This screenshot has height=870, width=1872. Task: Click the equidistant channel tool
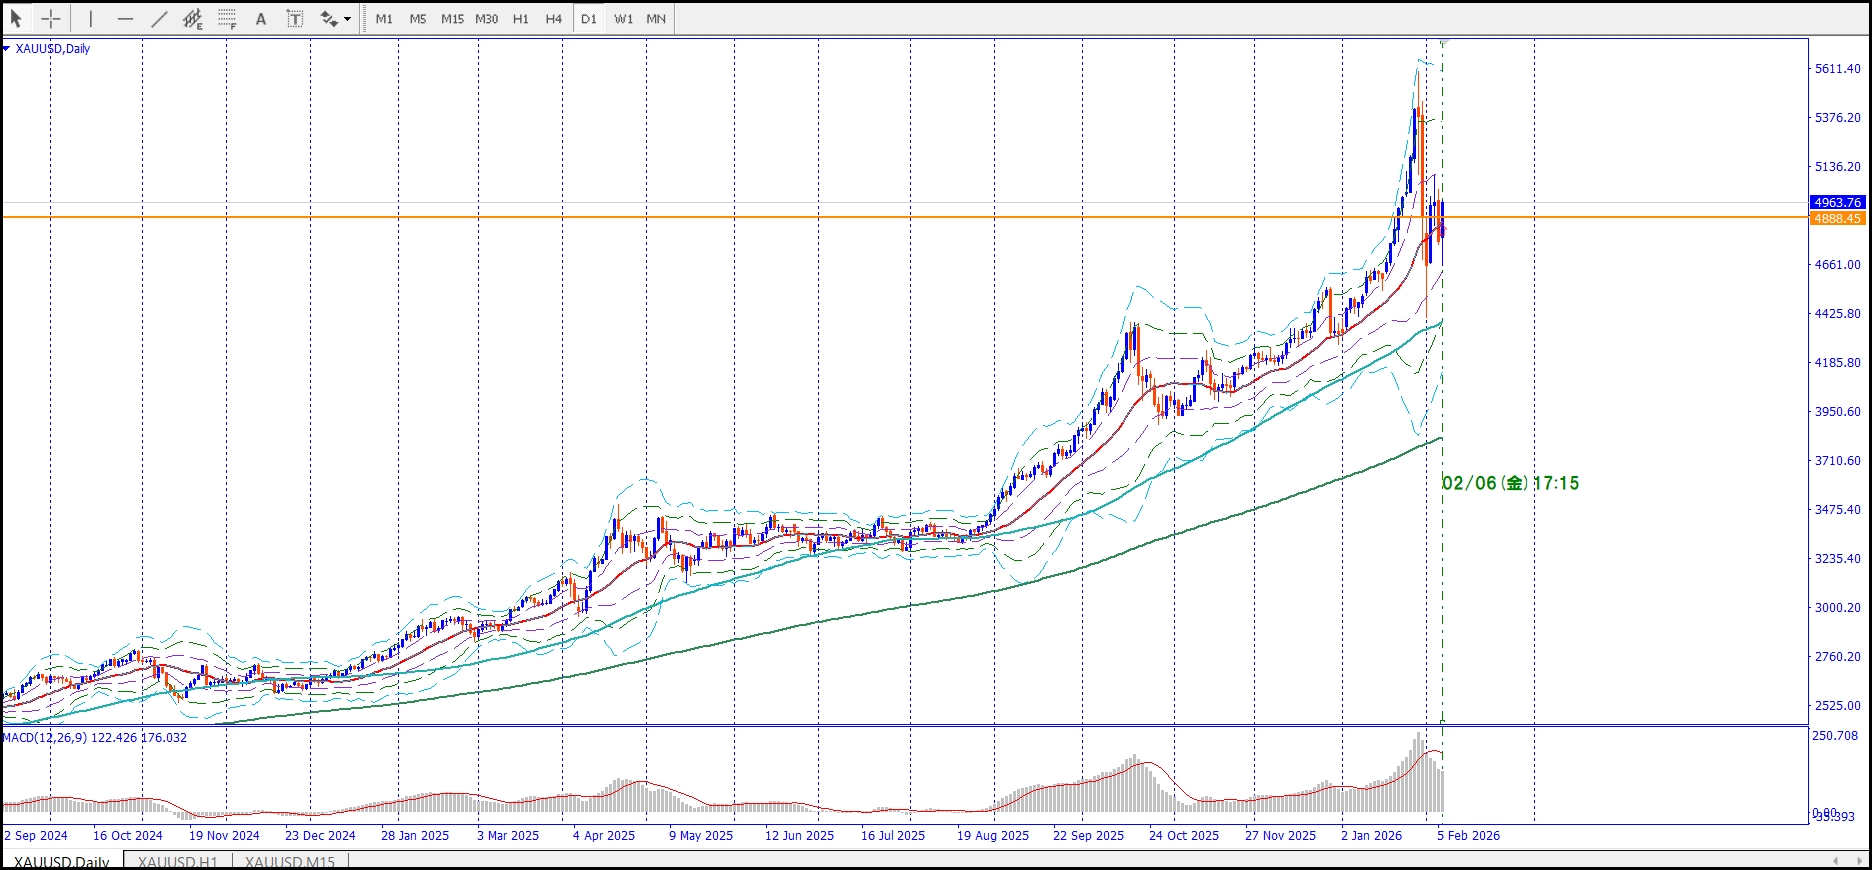pyautogui.click(x=193, y=19)
